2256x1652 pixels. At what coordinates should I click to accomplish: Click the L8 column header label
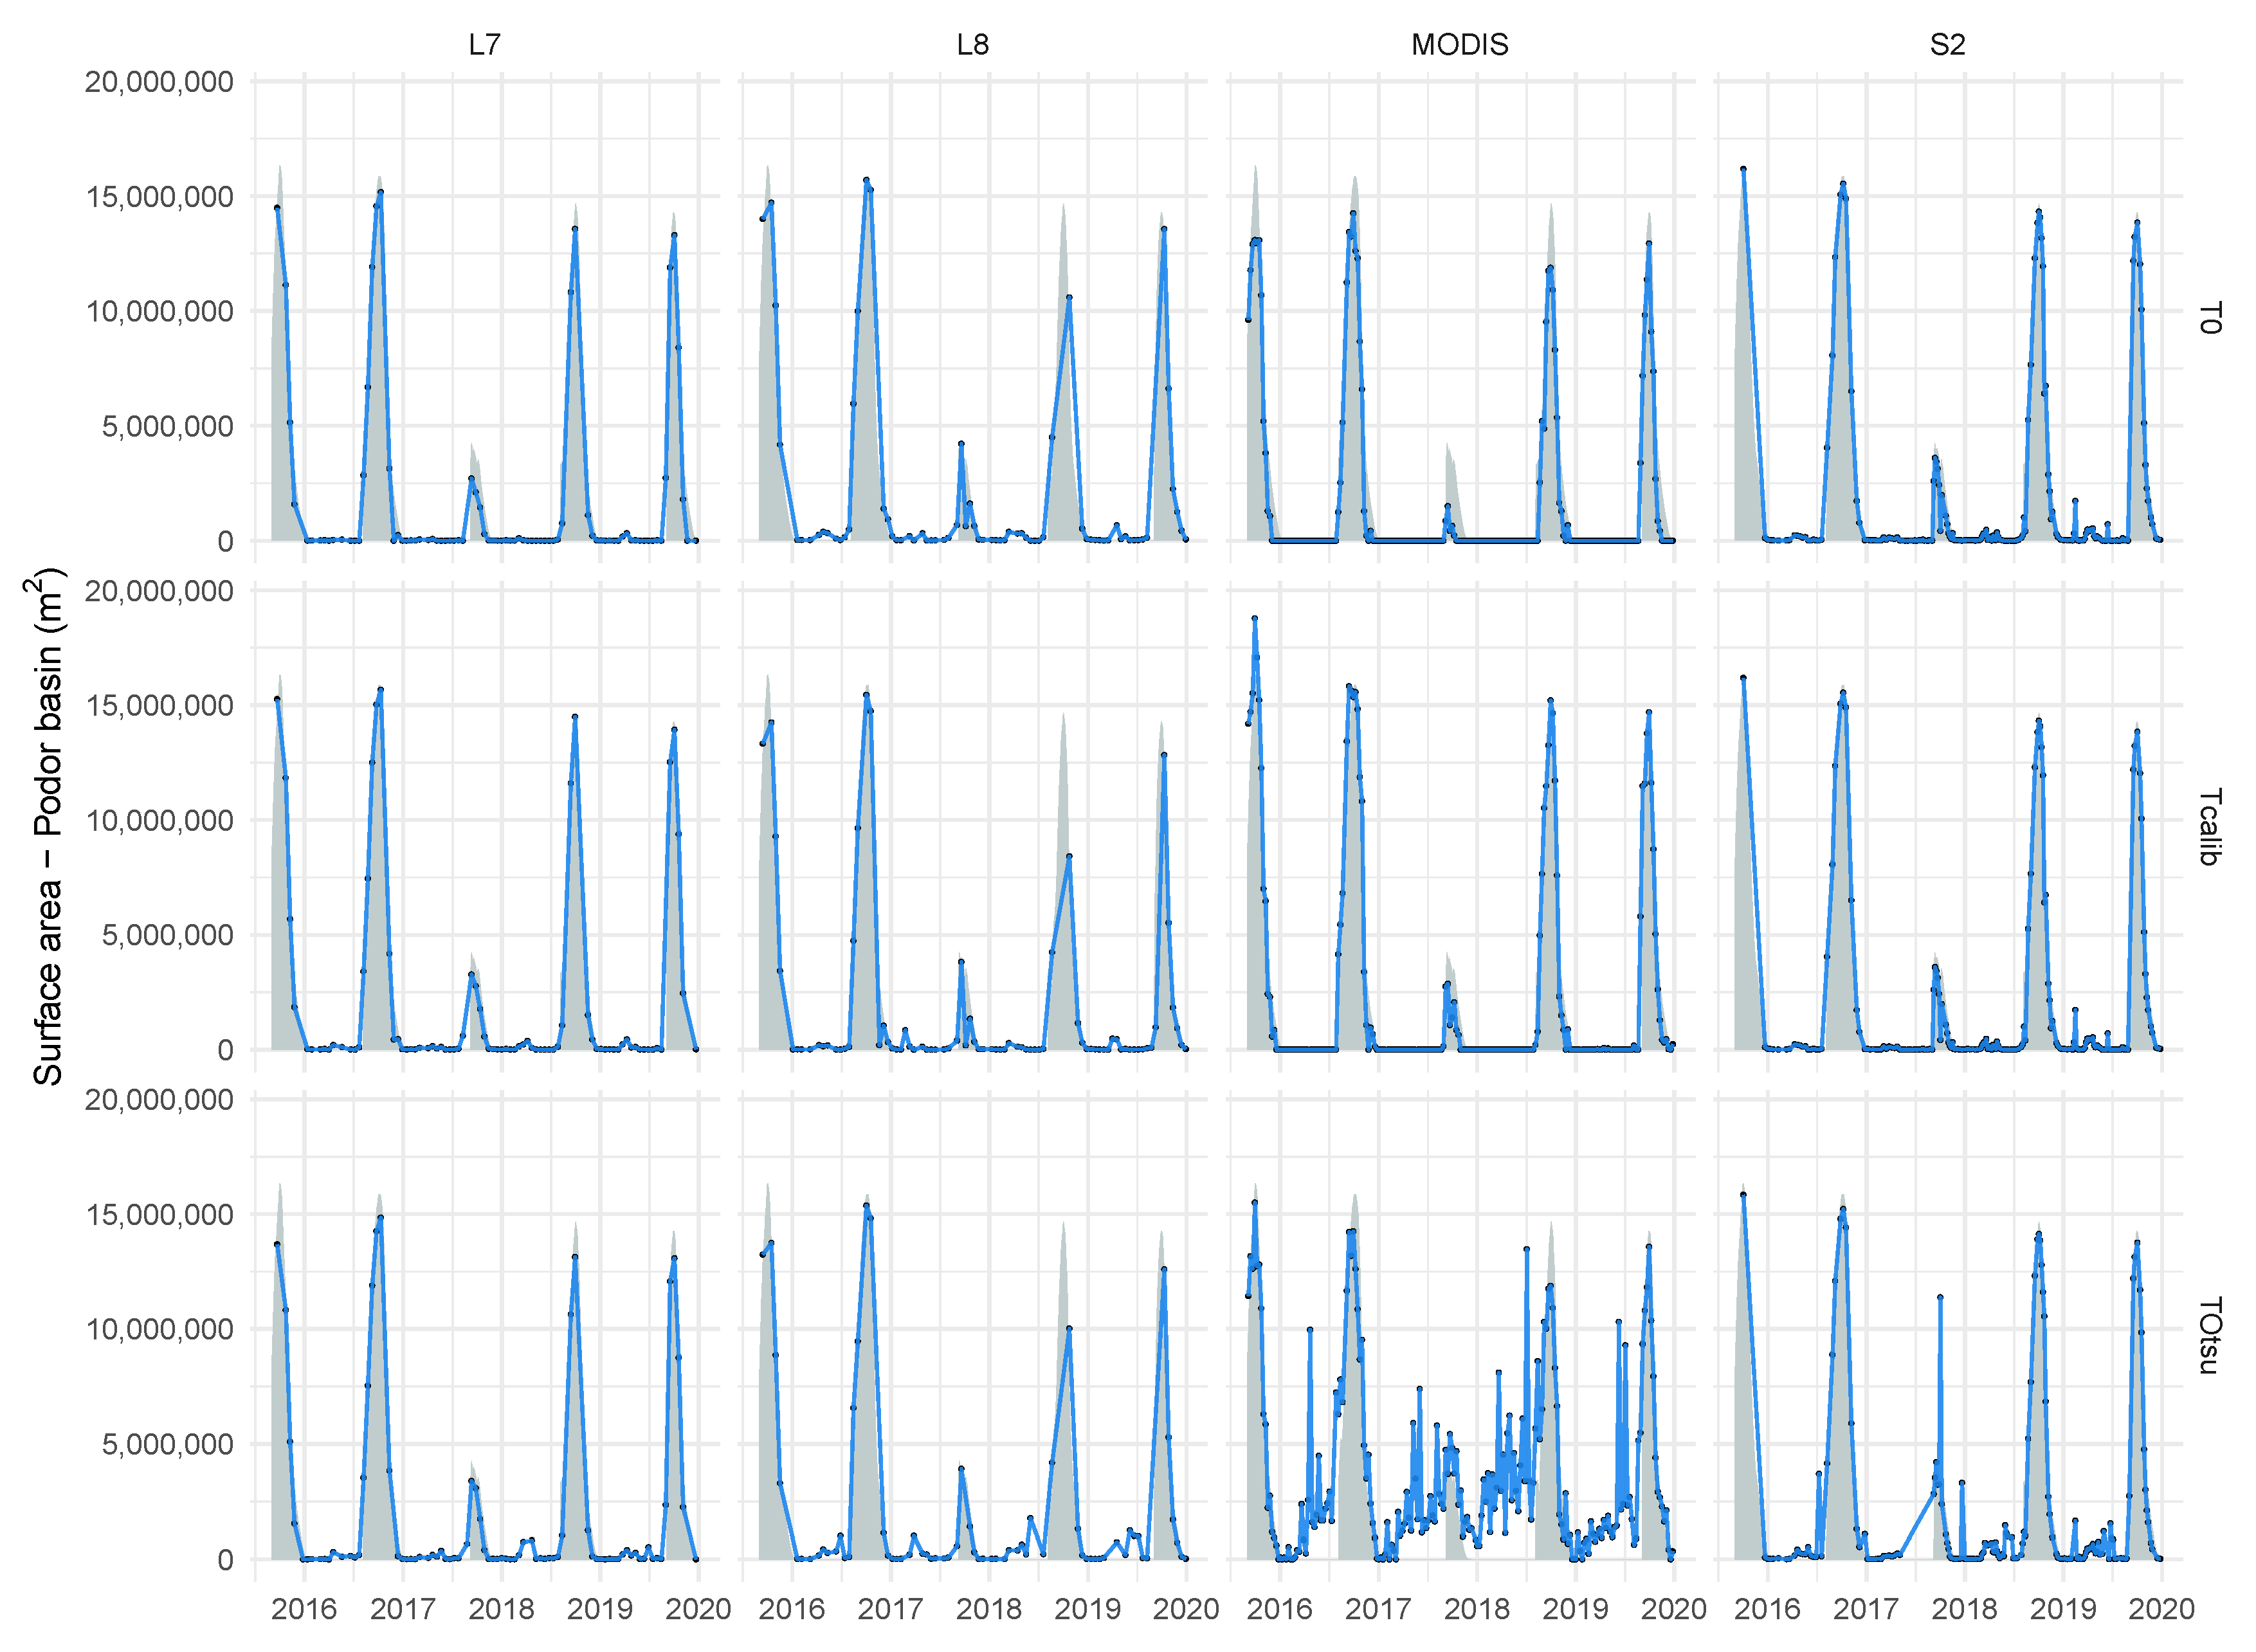click(x=972, y=44)
